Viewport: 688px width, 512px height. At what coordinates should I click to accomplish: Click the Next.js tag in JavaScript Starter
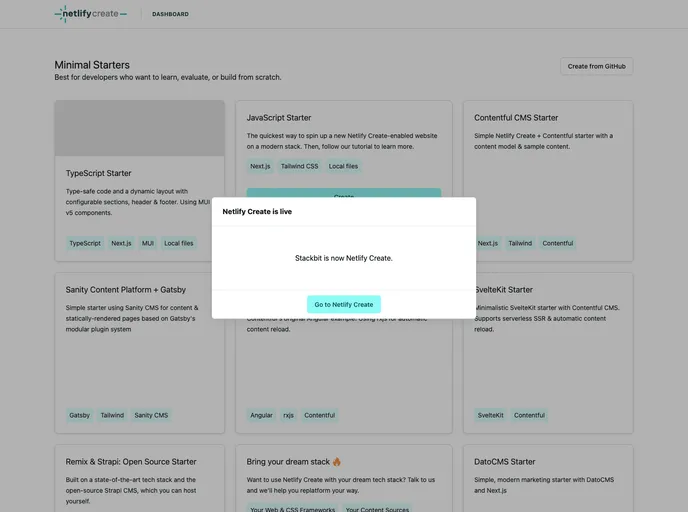tap(260, 166)
